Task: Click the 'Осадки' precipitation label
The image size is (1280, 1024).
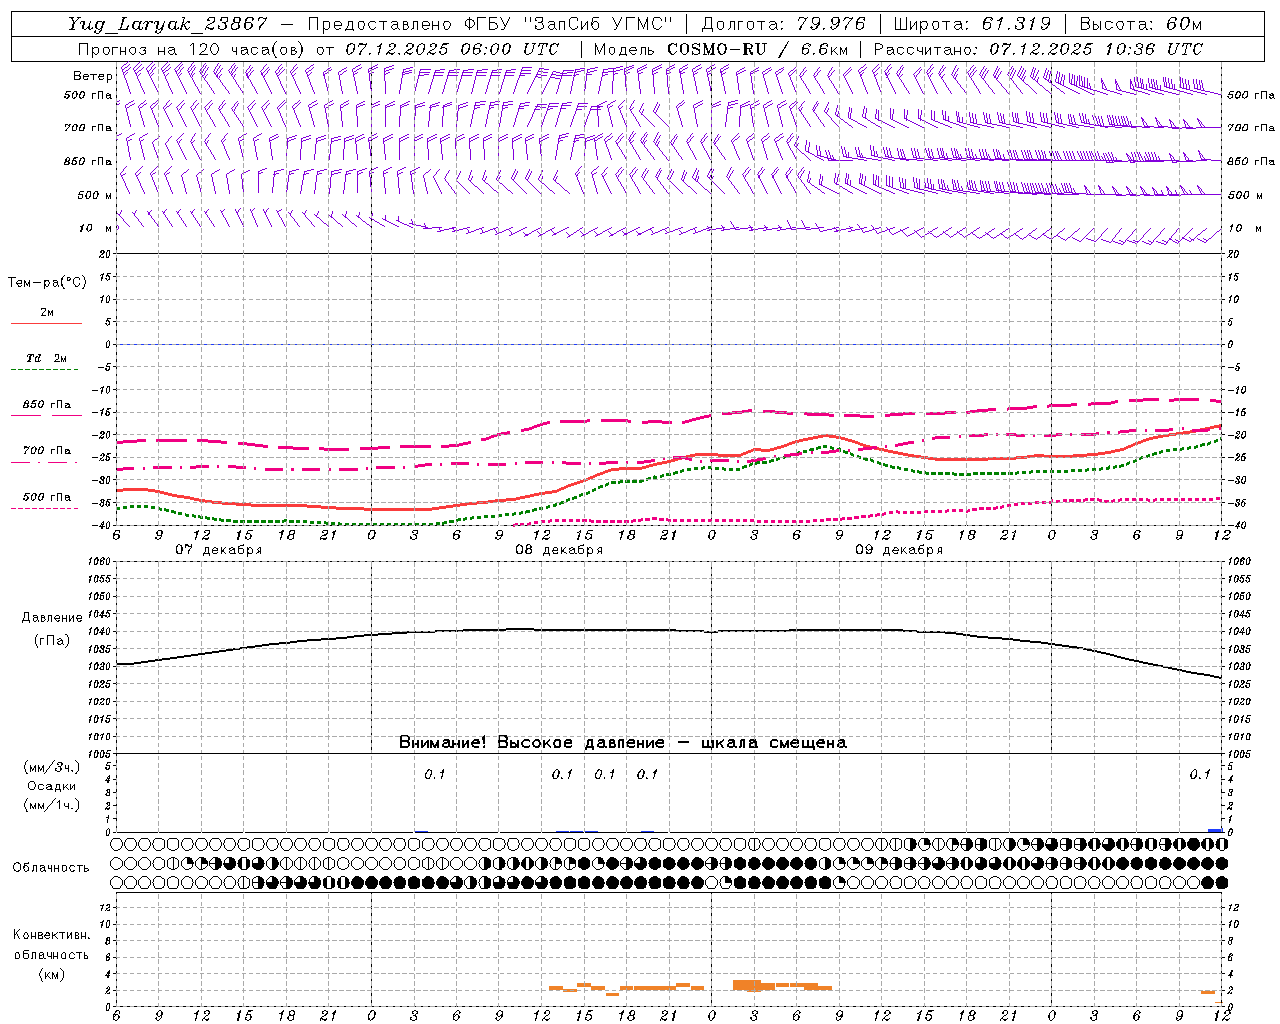Action: click(x=51, y=786)
